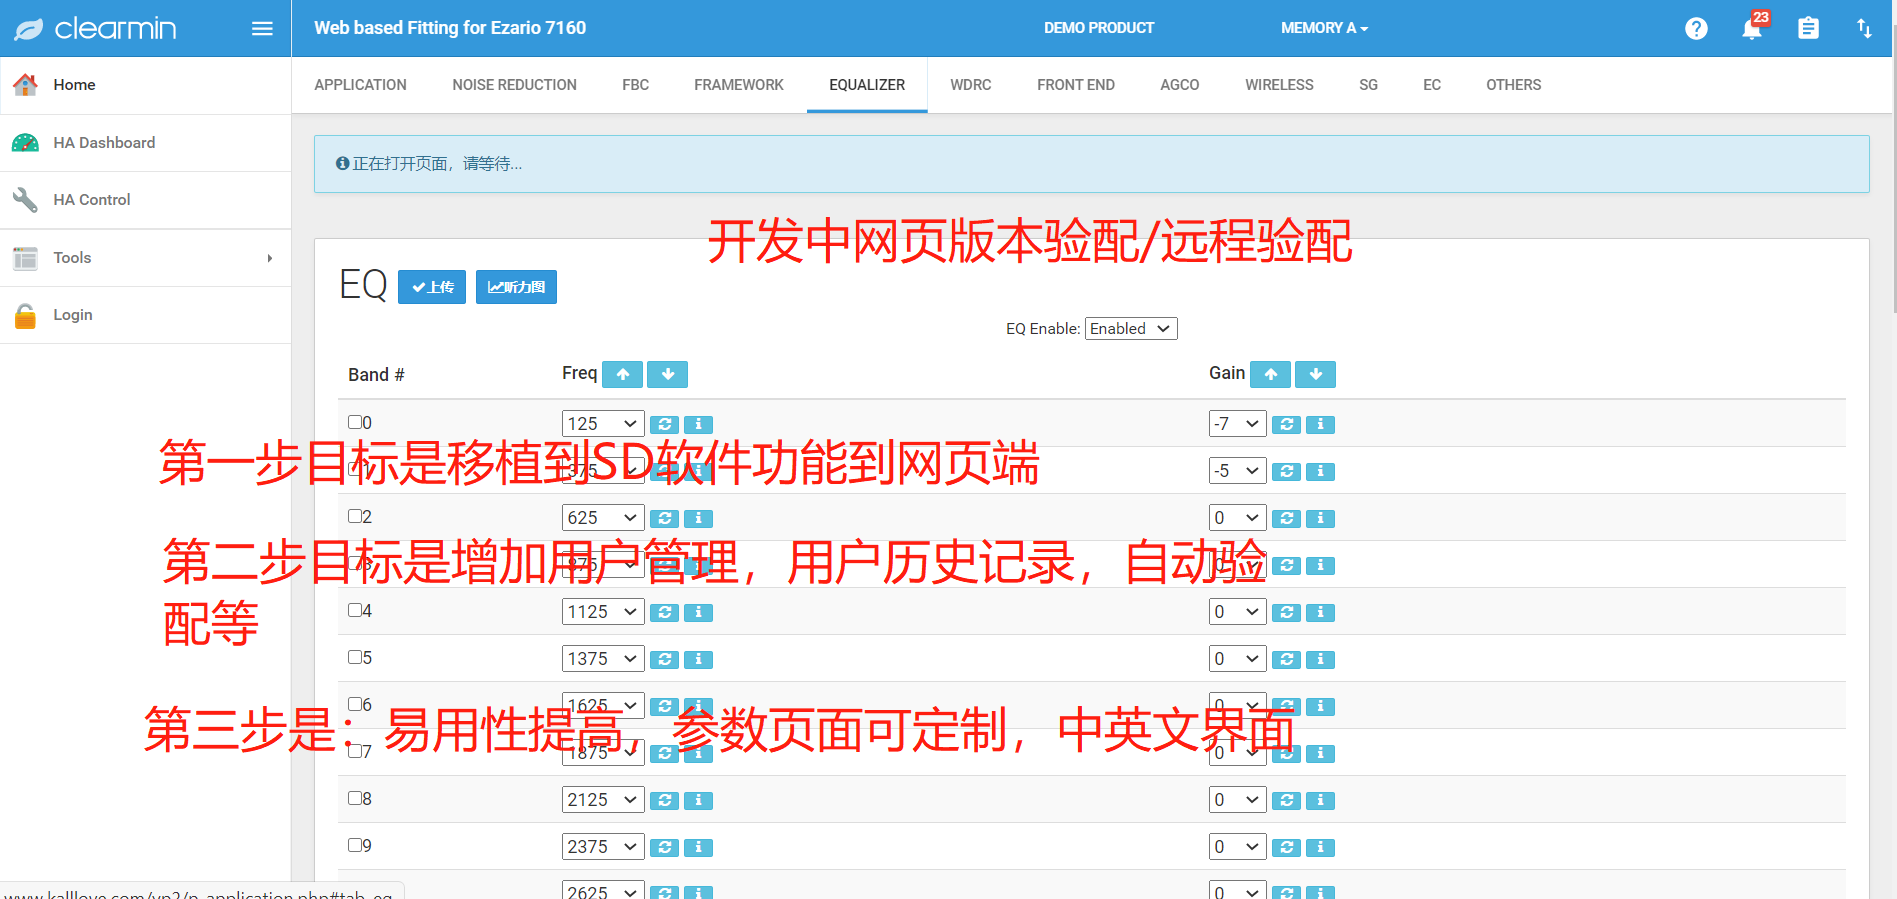Click the 听力图 audiogram button
The image size is (1897, 899).
[x=516, y=287]
